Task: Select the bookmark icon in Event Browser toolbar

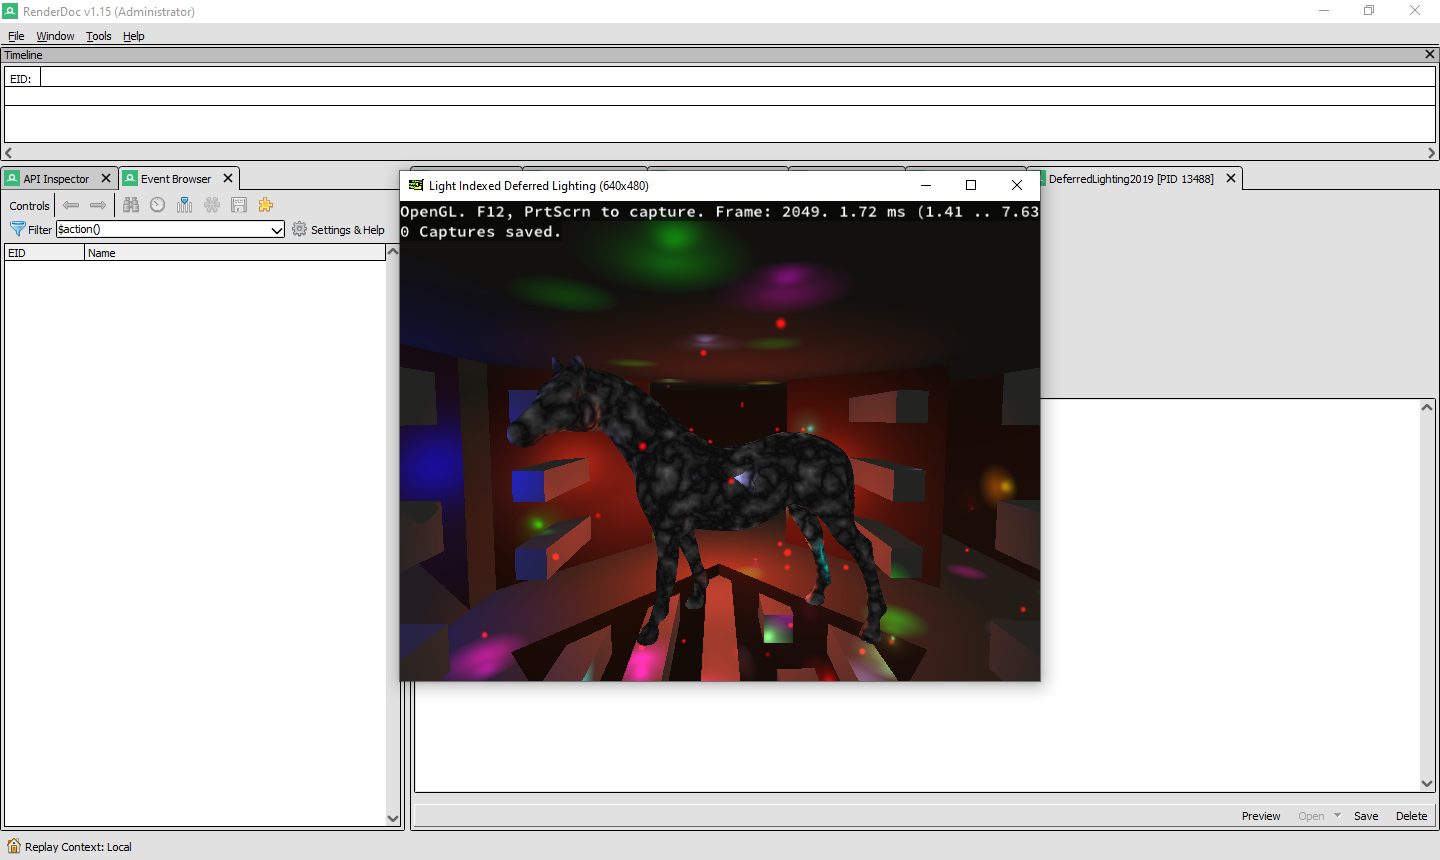Action: tap(185, 205)
